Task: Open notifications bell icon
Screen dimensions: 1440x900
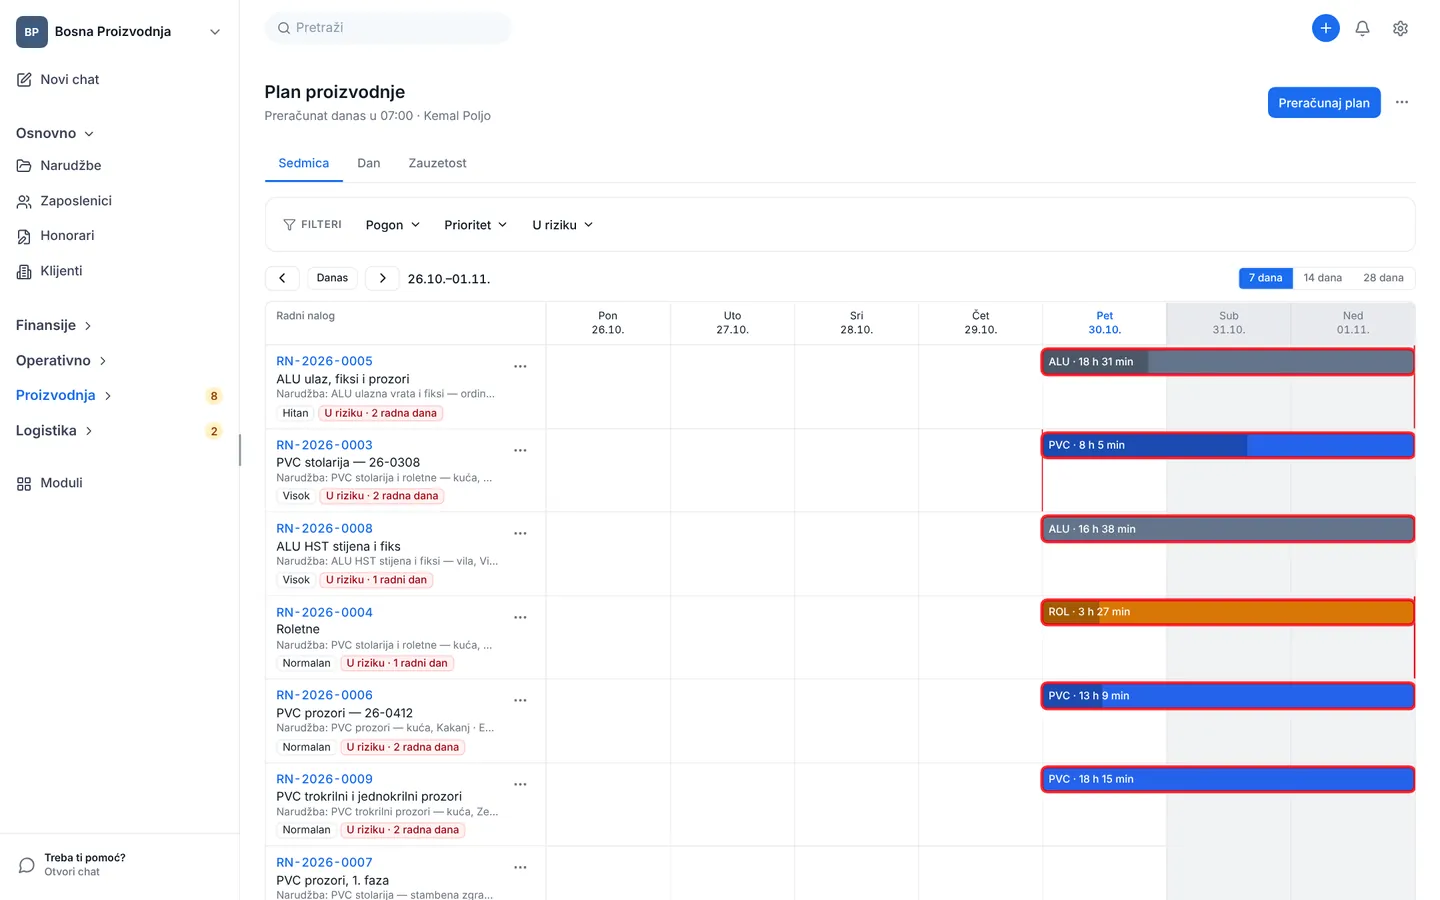Action: 1362,28
